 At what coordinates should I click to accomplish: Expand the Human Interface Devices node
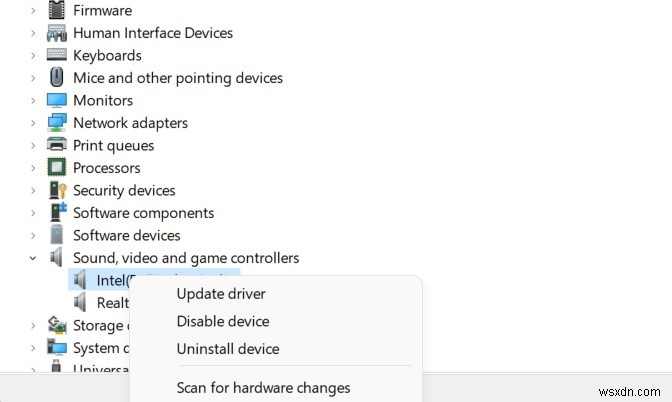click(33, 33)
